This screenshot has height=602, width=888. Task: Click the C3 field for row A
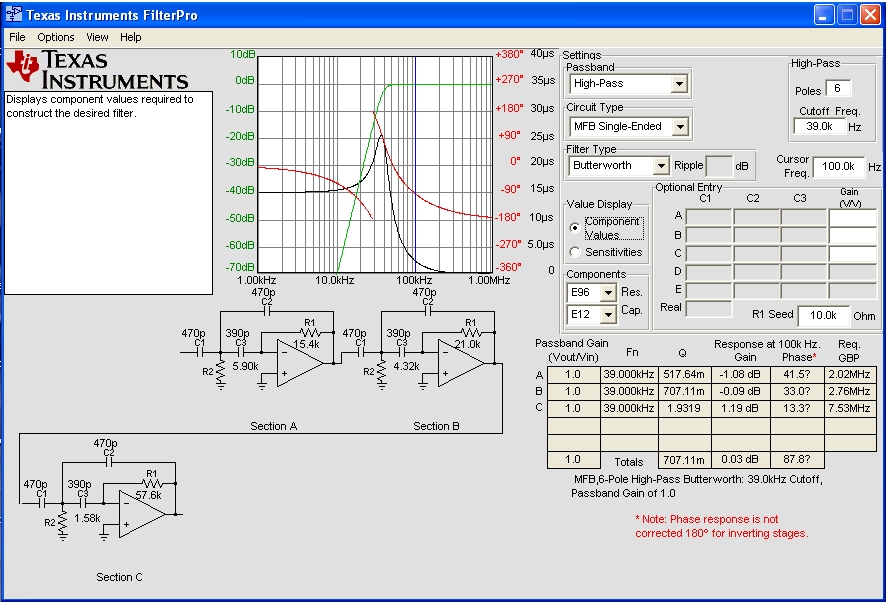pyautogui.click(x=804, y=216)
